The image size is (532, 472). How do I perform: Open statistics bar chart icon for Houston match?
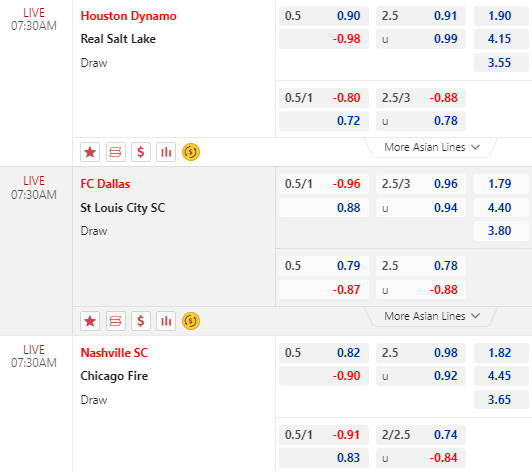(x=166, y=152)
